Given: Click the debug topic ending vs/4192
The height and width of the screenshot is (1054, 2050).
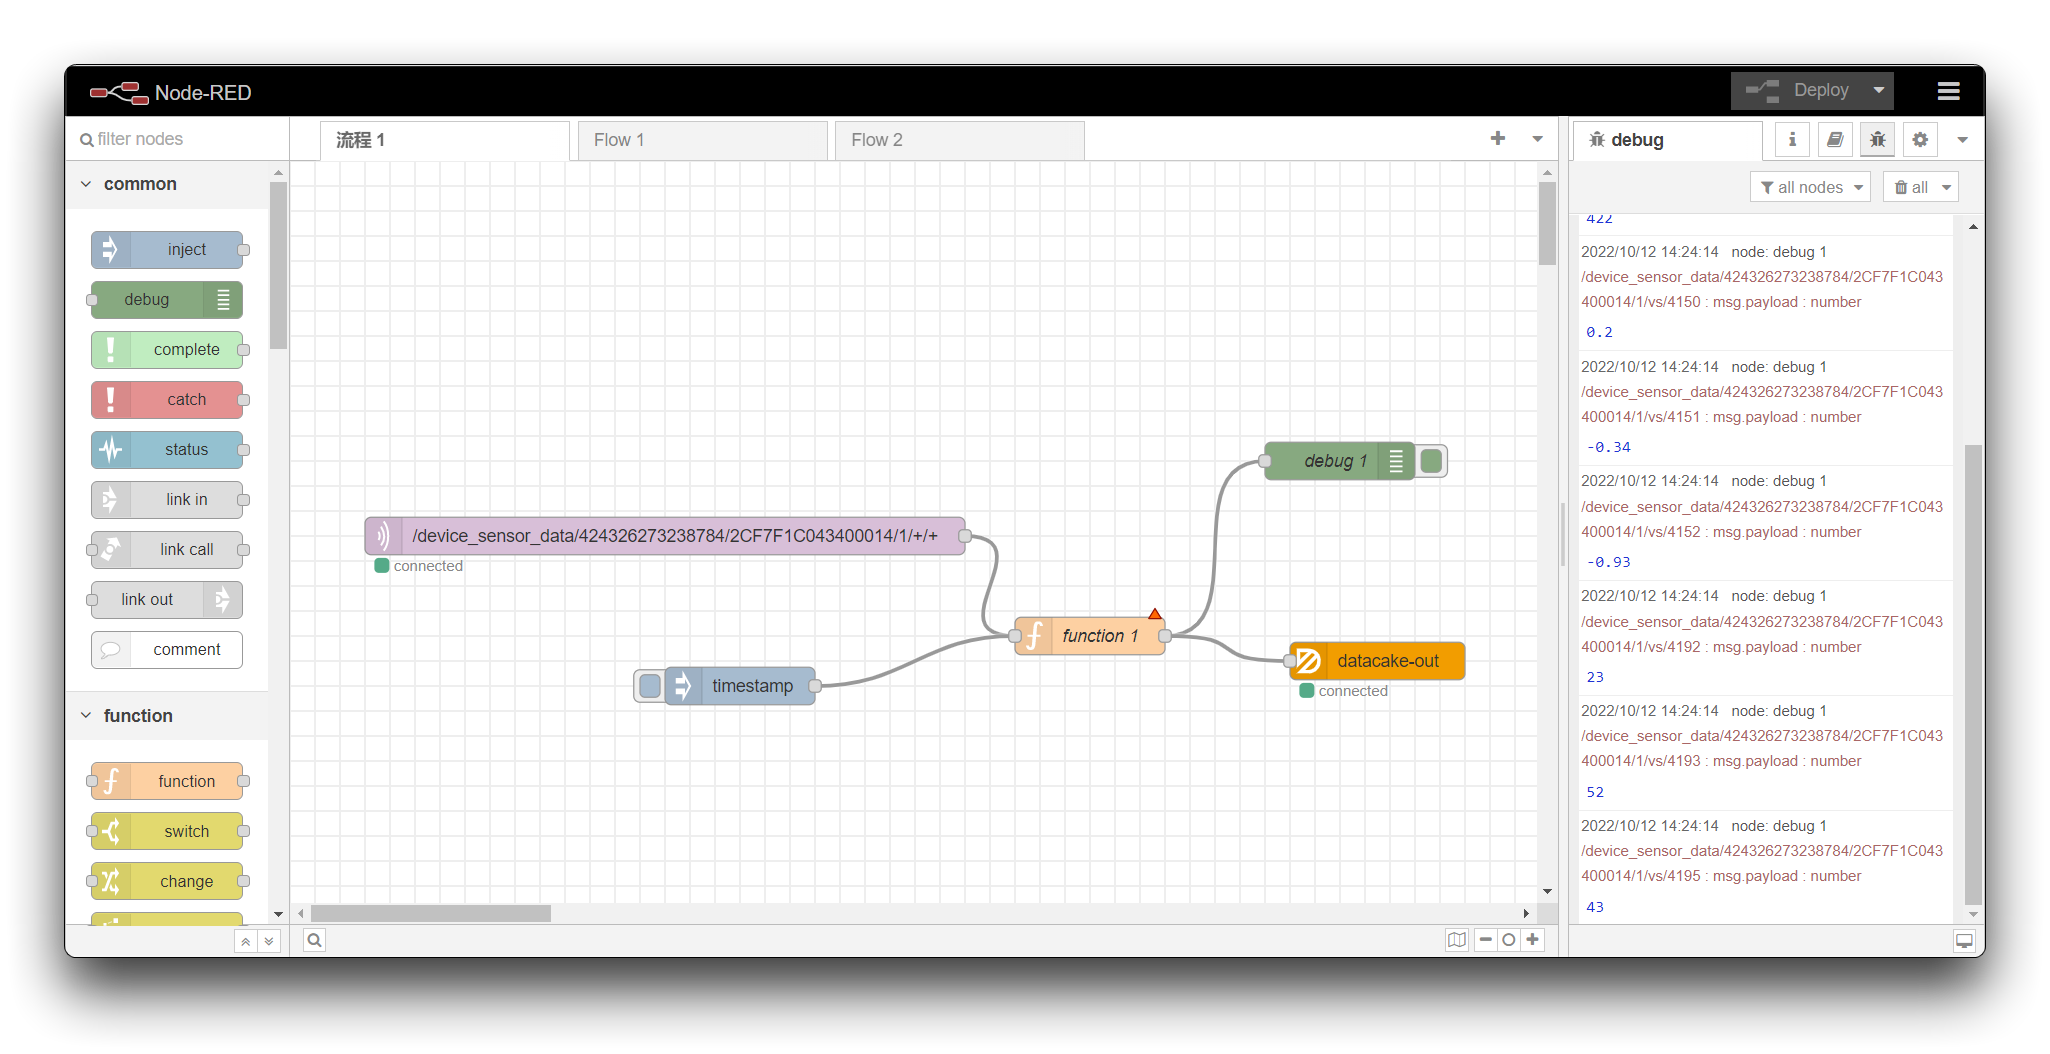Looking at the screenshot, I should pos(1762,635).
